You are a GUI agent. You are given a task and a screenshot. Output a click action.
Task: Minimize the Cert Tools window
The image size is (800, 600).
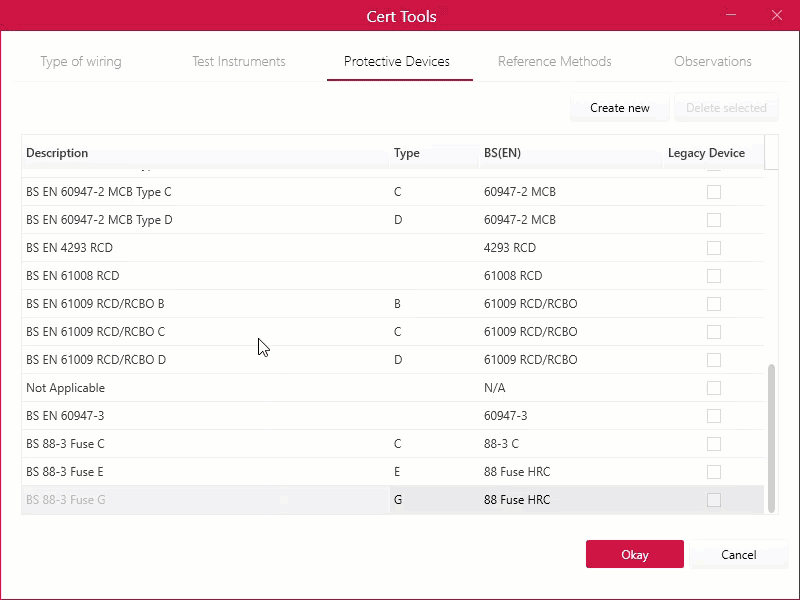731,15
